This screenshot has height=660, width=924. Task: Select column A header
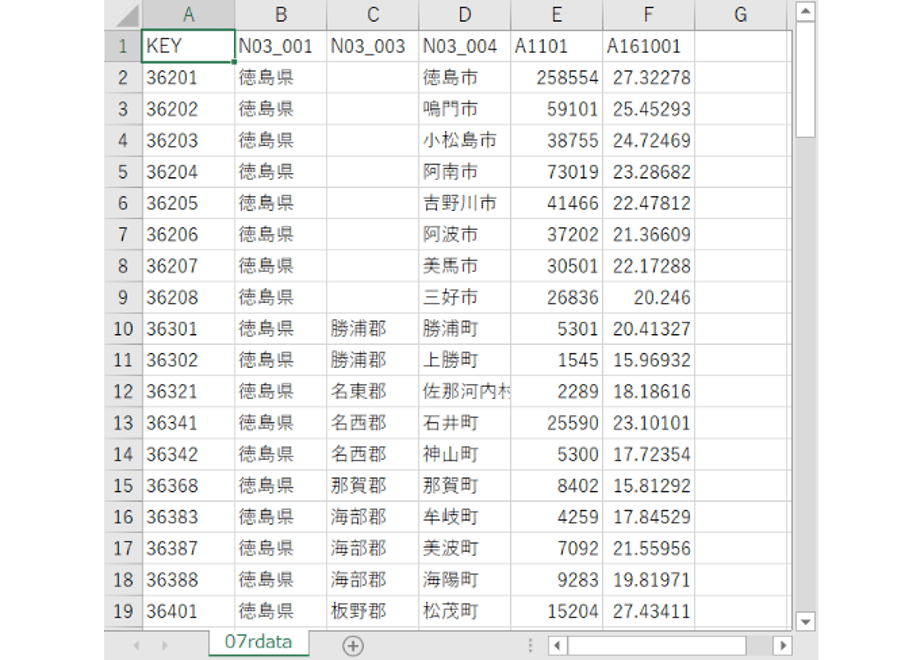click(188, 15)
